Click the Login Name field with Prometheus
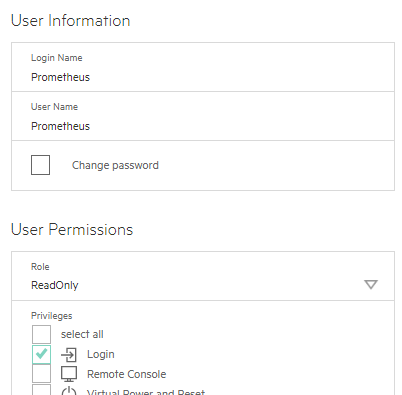 pos(203,67)
